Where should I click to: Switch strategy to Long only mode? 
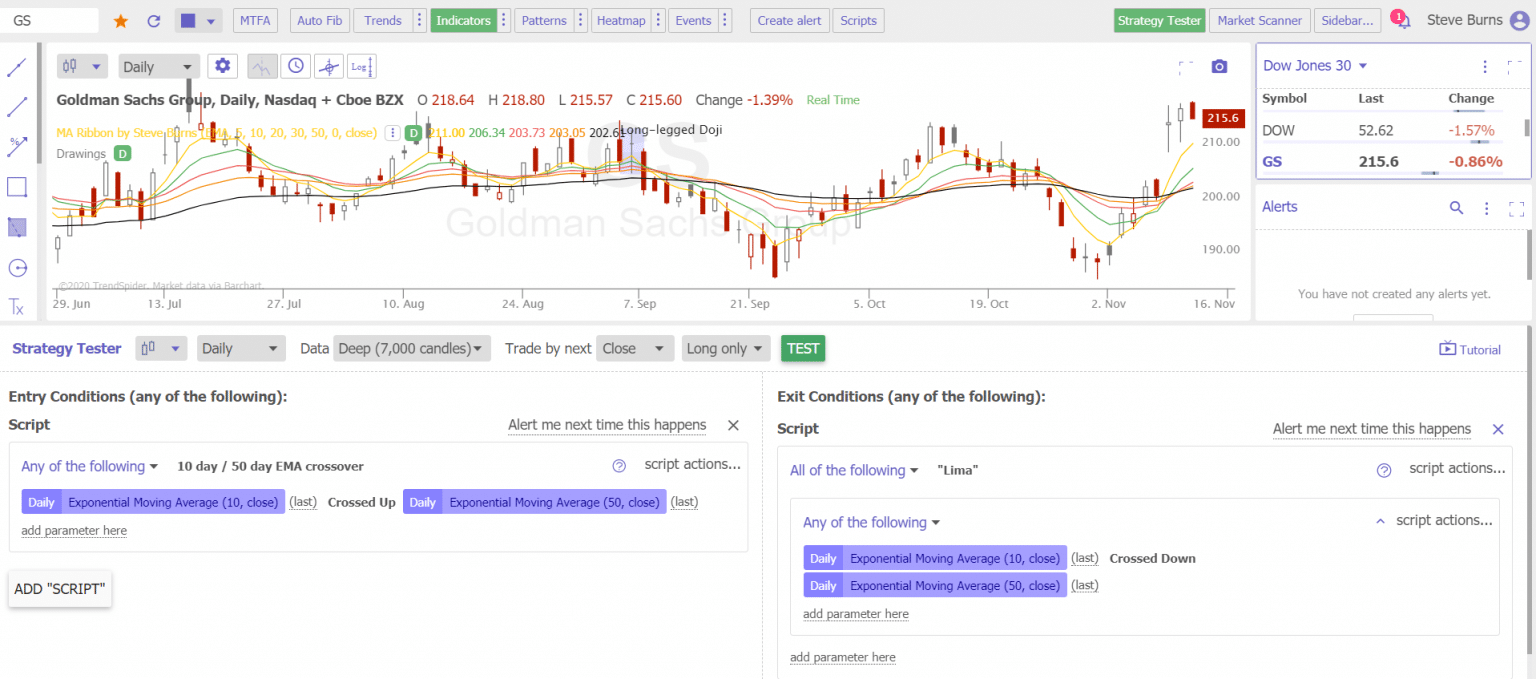pyautogui.click(x=726, y=348)
